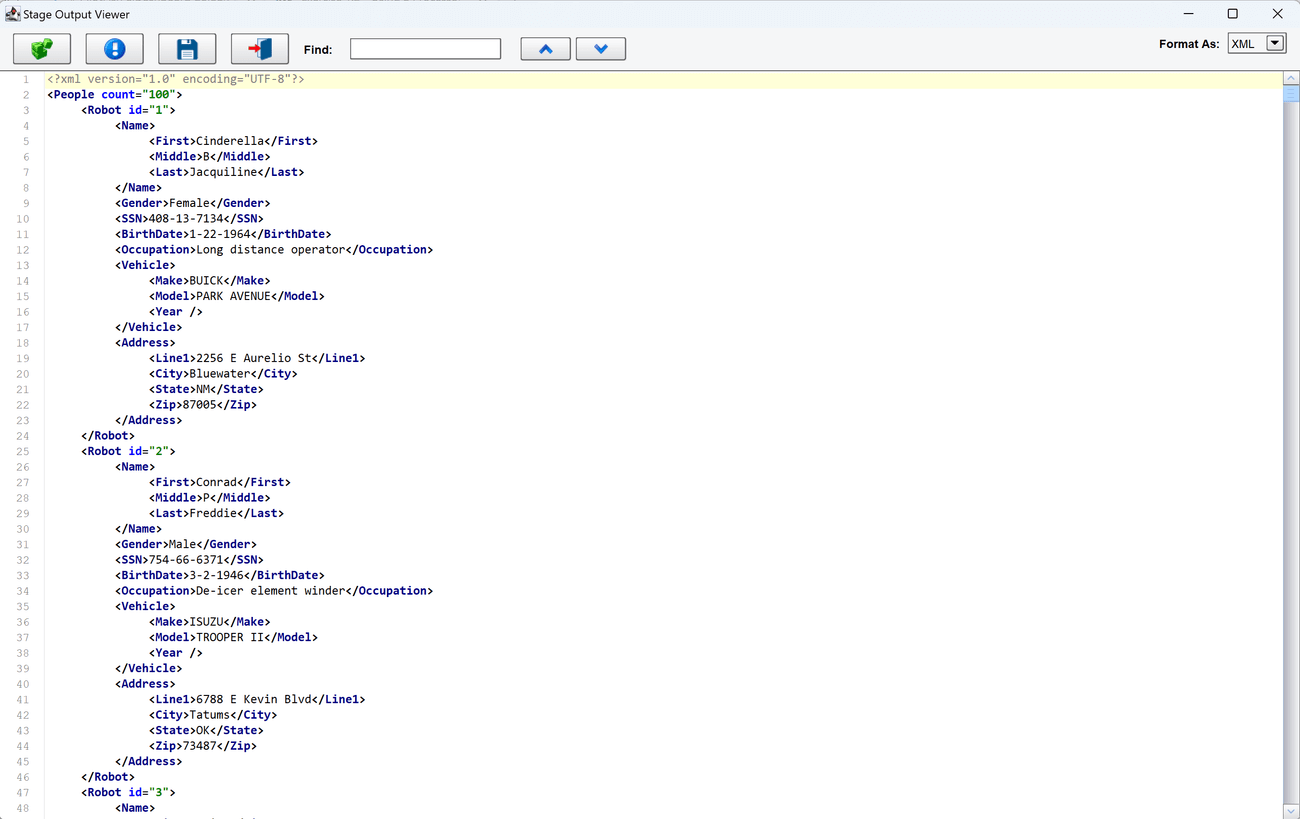Click the Stage Output Viewer title icon
The height and width of the screenshot is (819, 1300).
pyautogui.click(x=13, y=14)
